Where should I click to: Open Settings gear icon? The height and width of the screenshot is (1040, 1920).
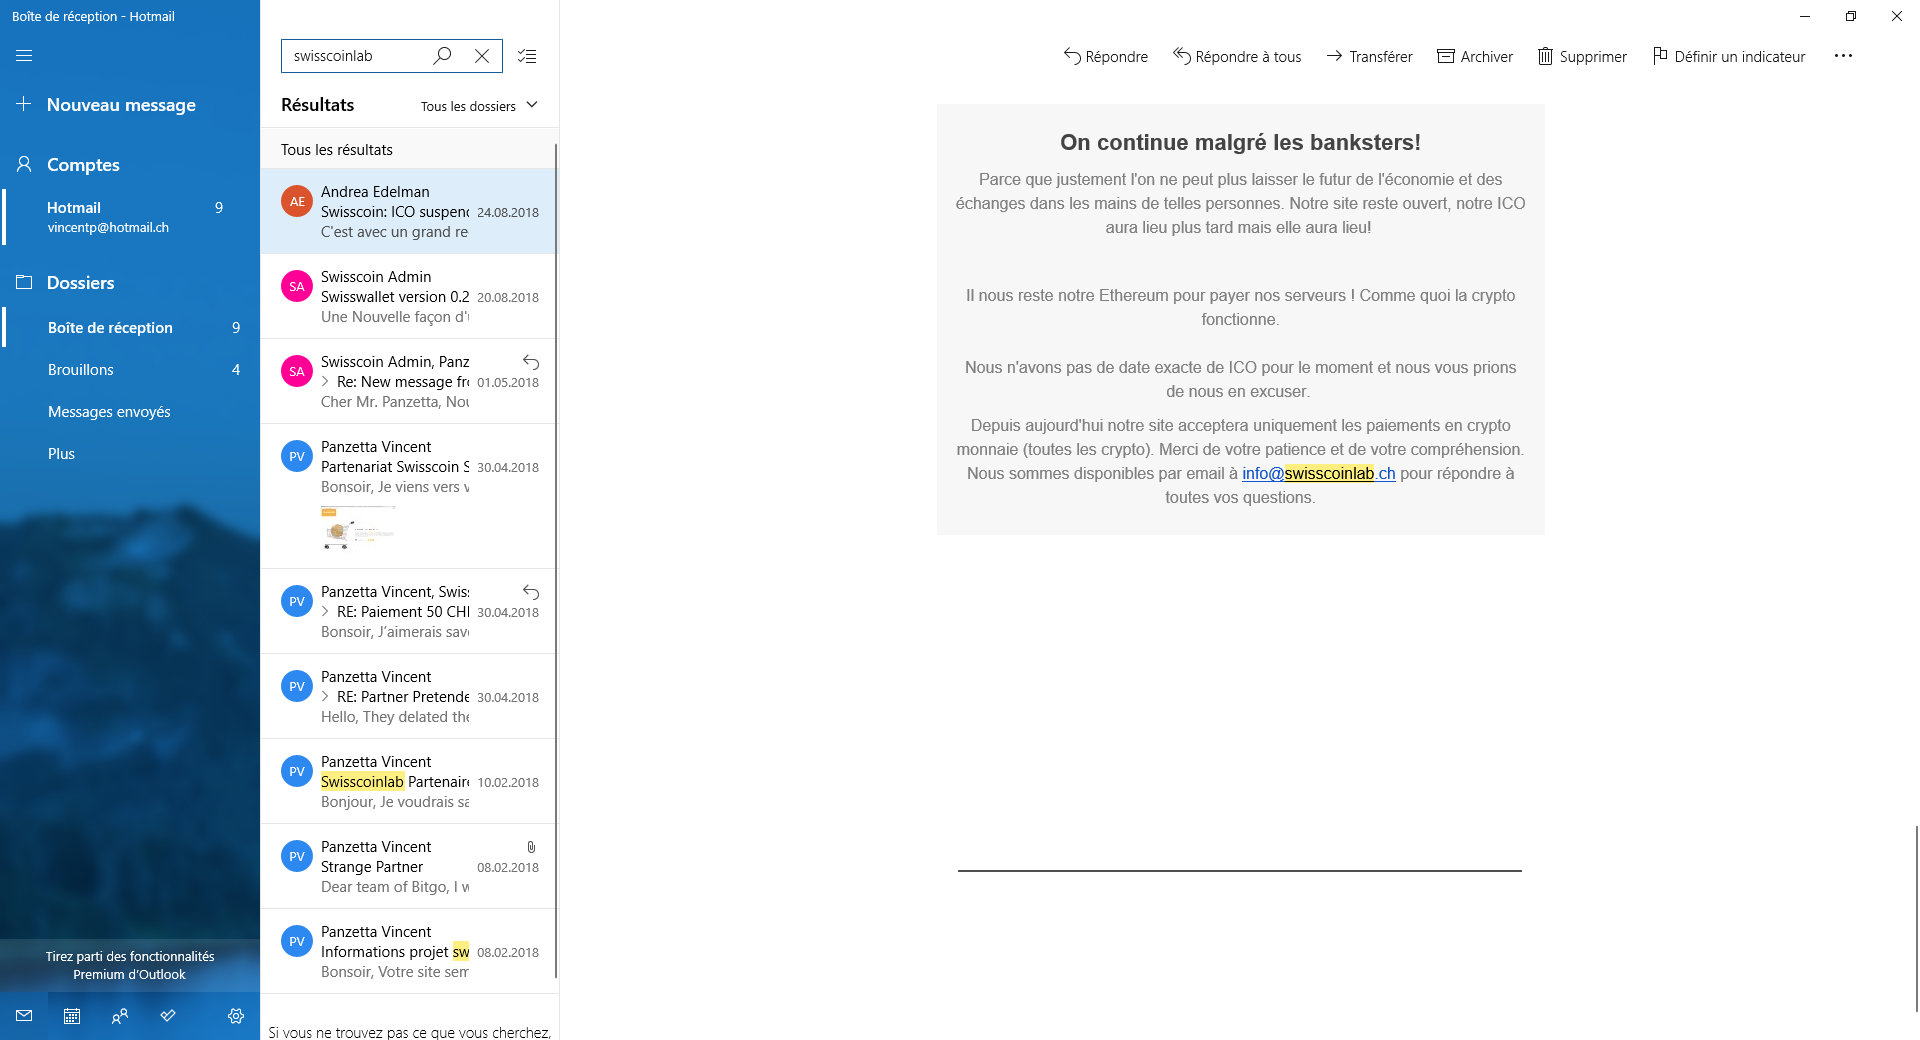pyautogui.click(x=236, y=1016)
